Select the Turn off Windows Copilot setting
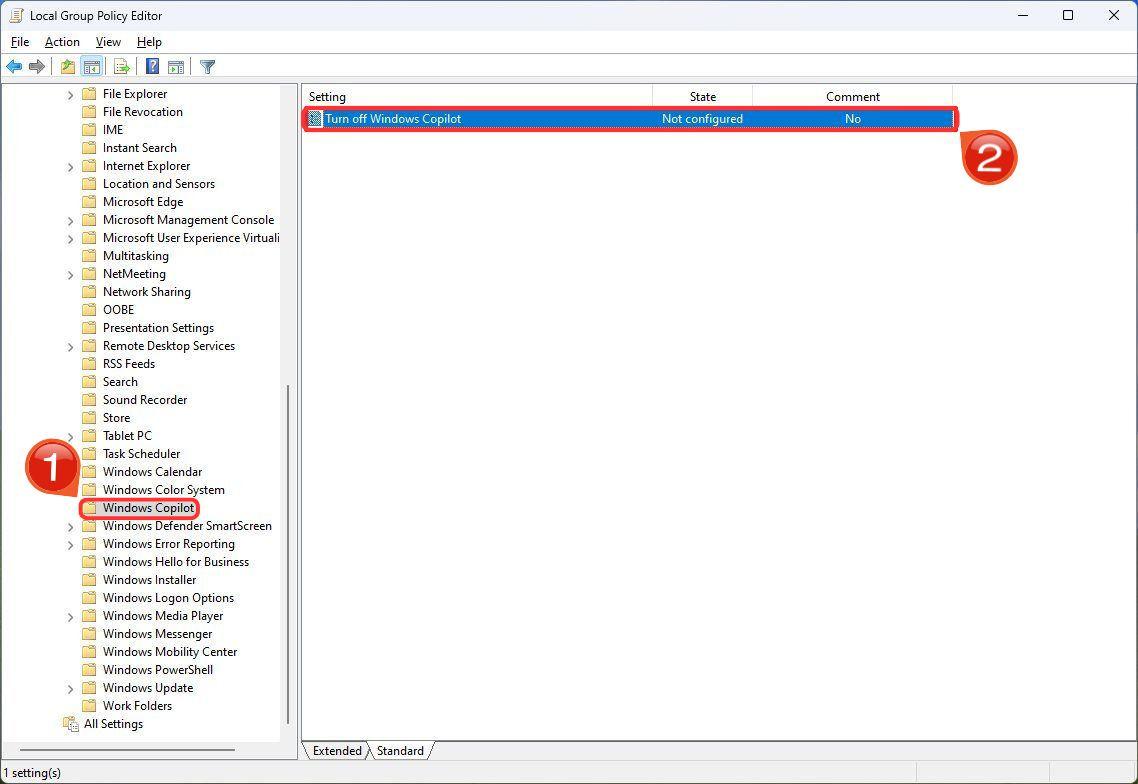The image size is (1138, 784). click(x=629, y=118)
